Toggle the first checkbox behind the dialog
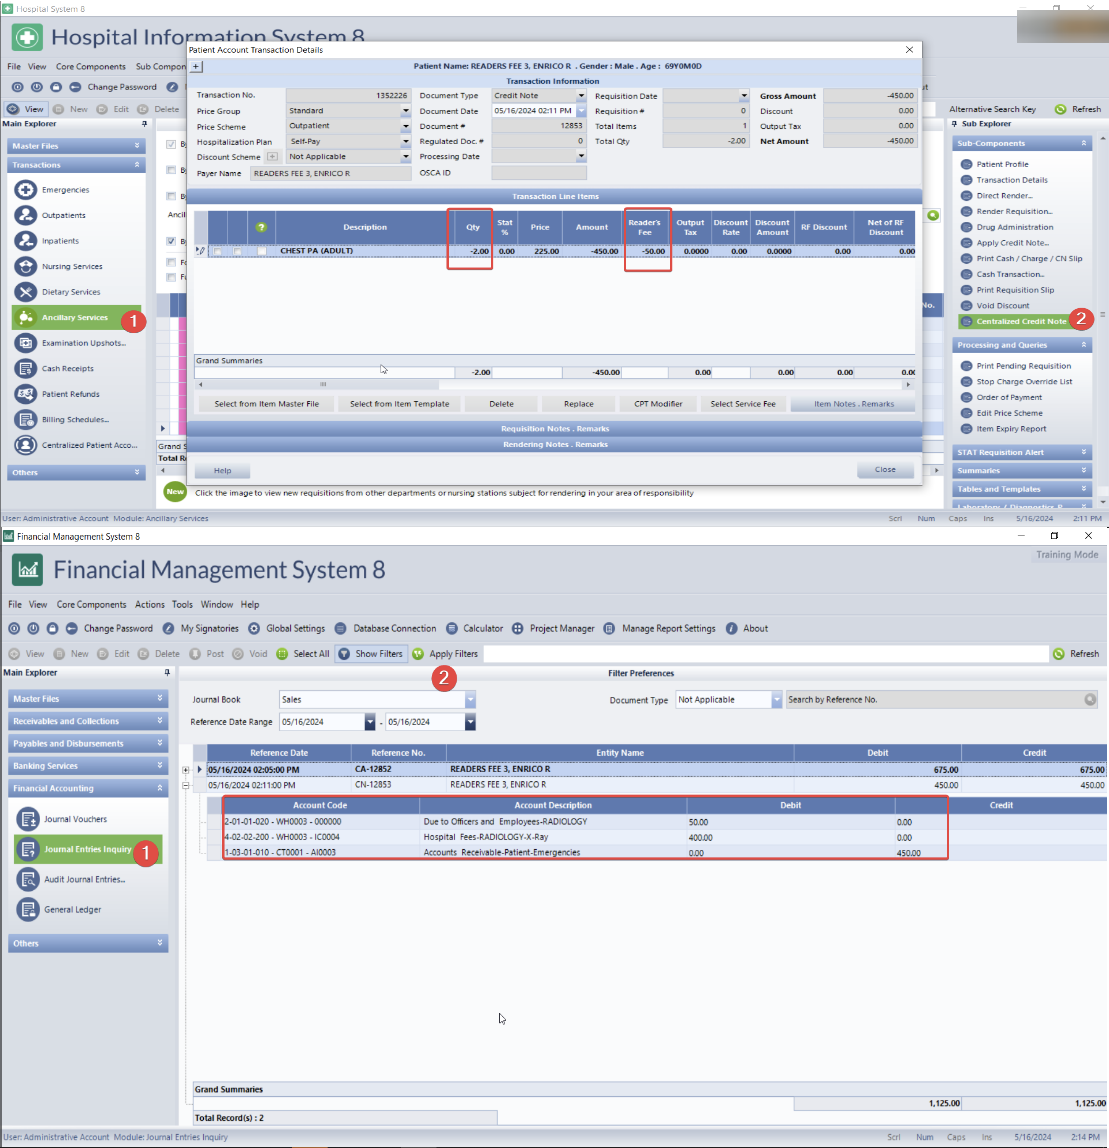Image resolution: width=1109 pixels, height=1148 pixels. (x=171, y=146)
